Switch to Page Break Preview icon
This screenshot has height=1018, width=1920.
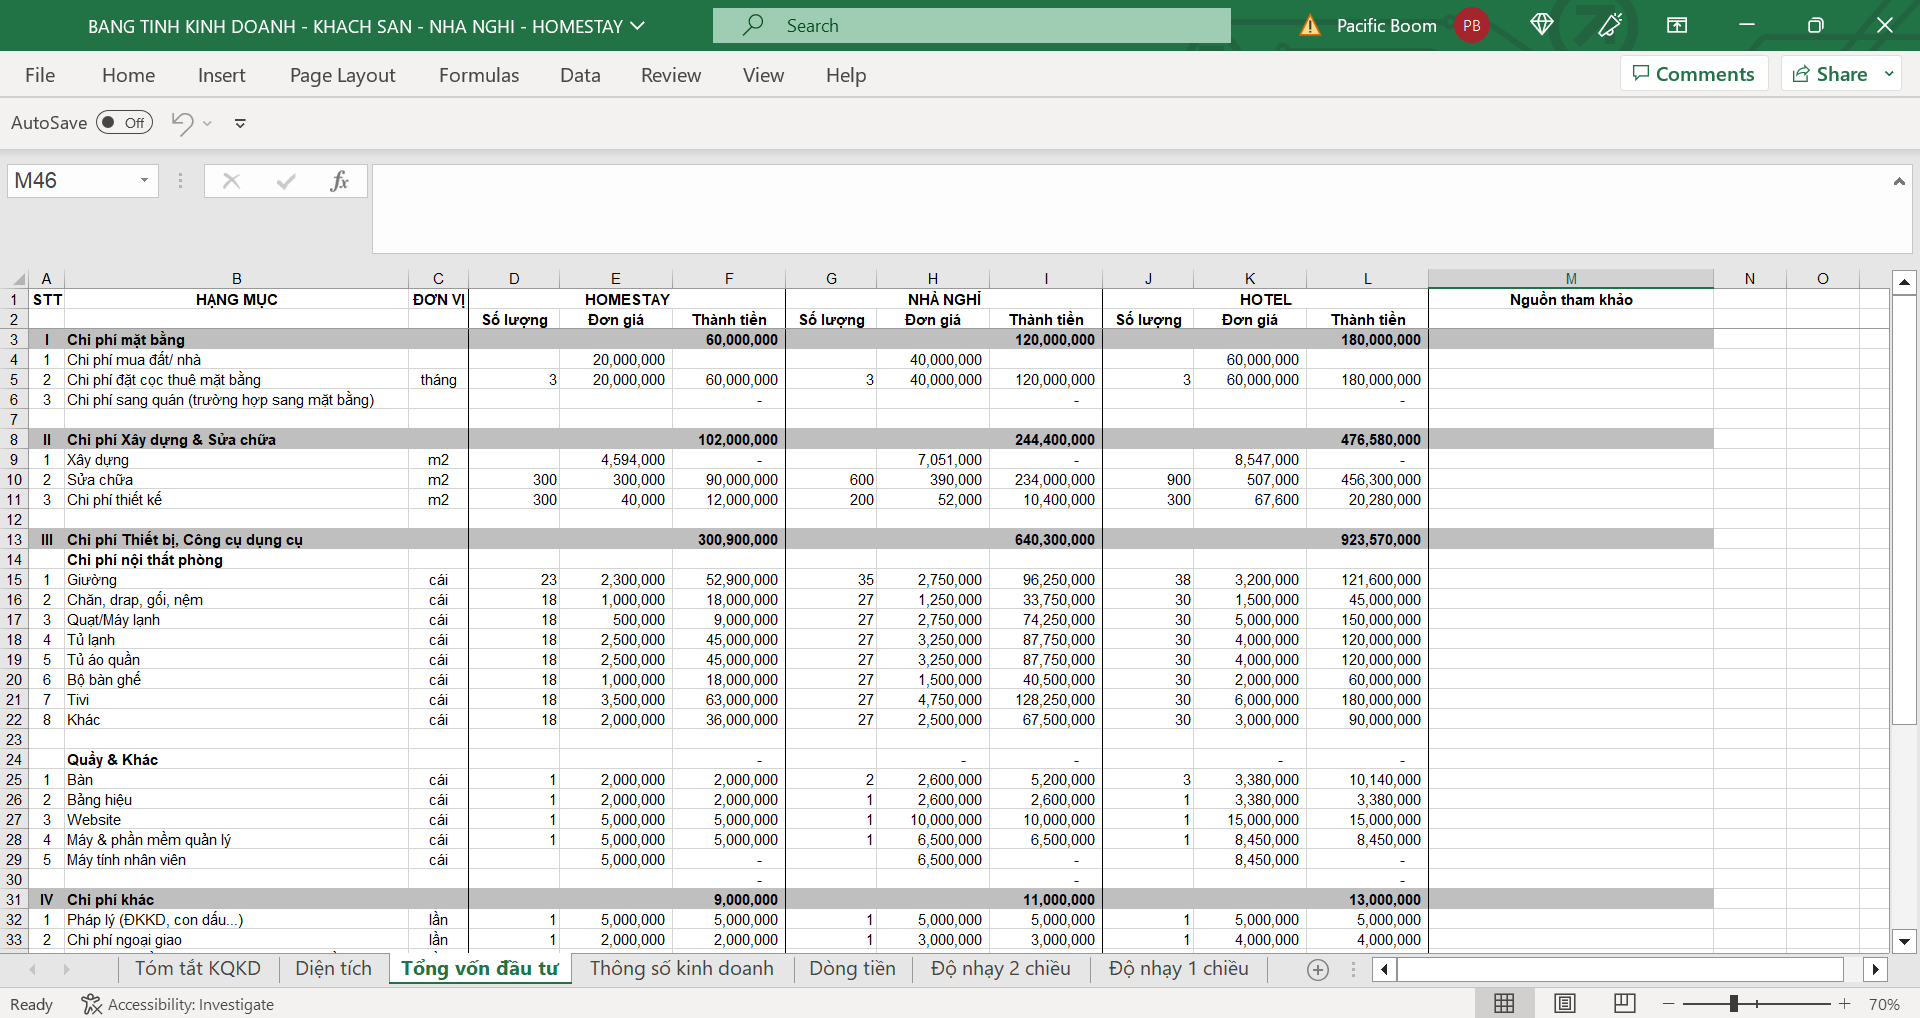click(1625, 1003)
